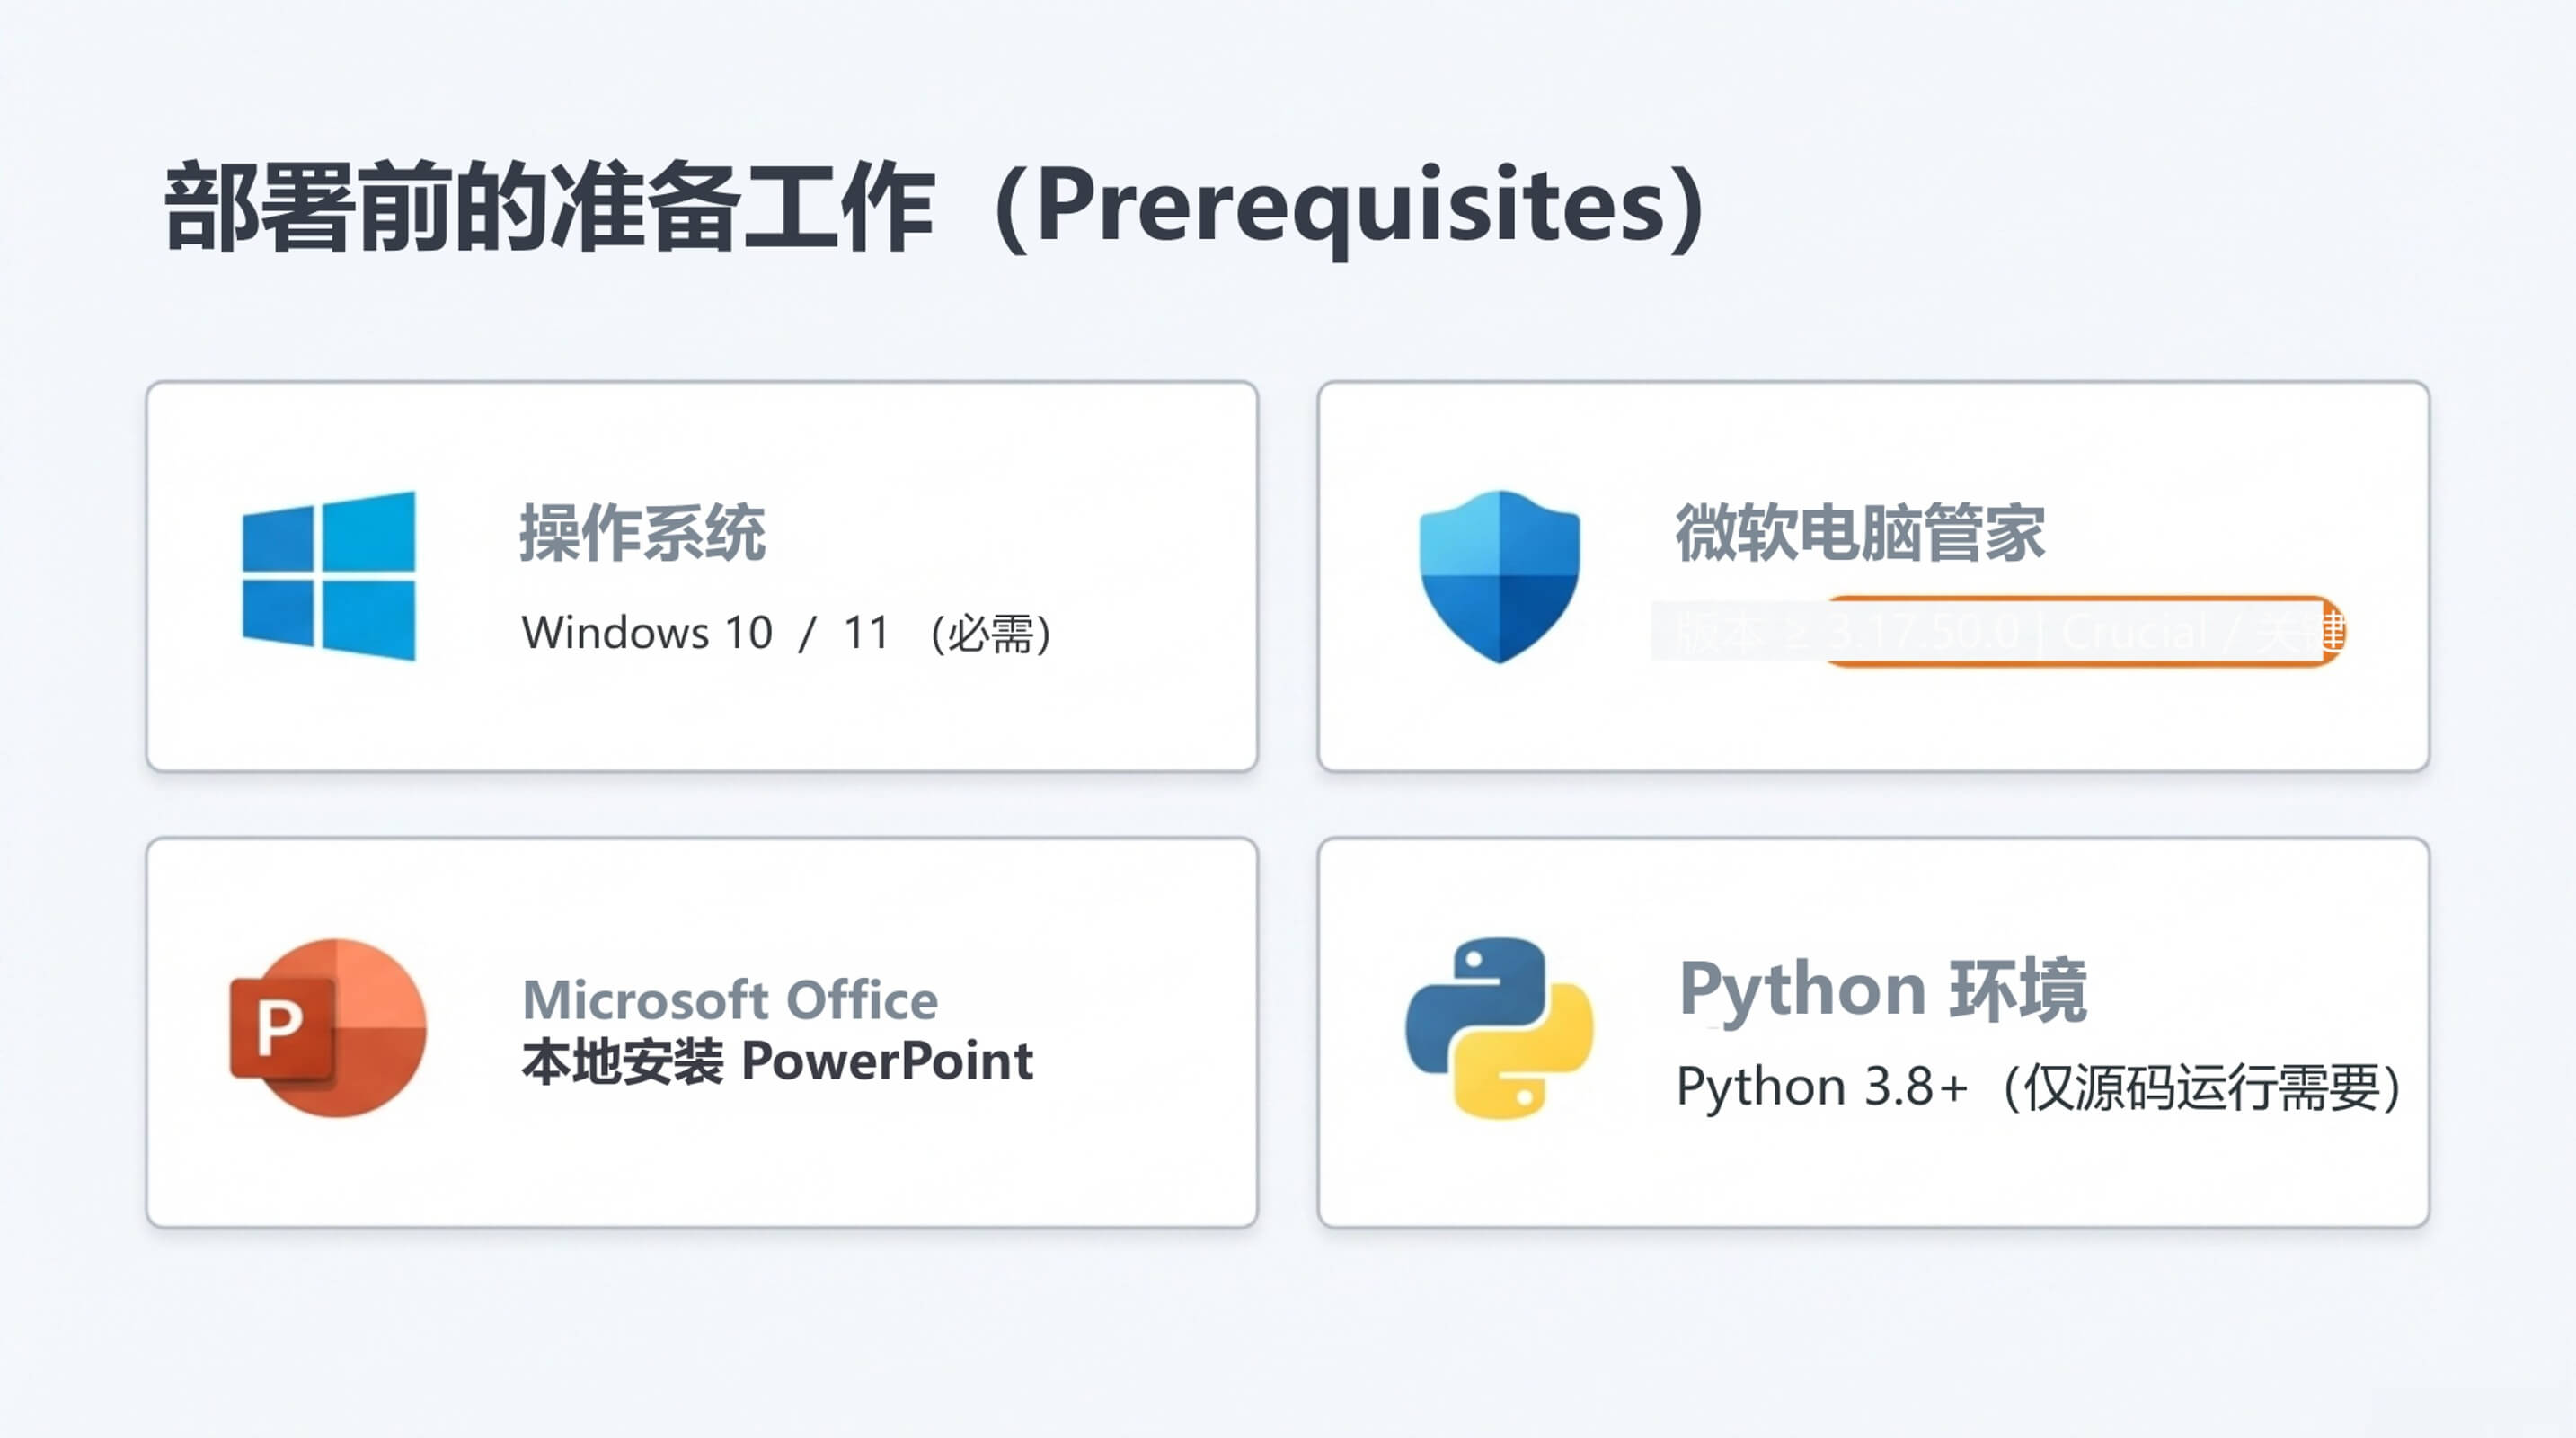Click the PowerPoint logo icon
This screenshot has height=1438, width=2576.
point(329,1028)
